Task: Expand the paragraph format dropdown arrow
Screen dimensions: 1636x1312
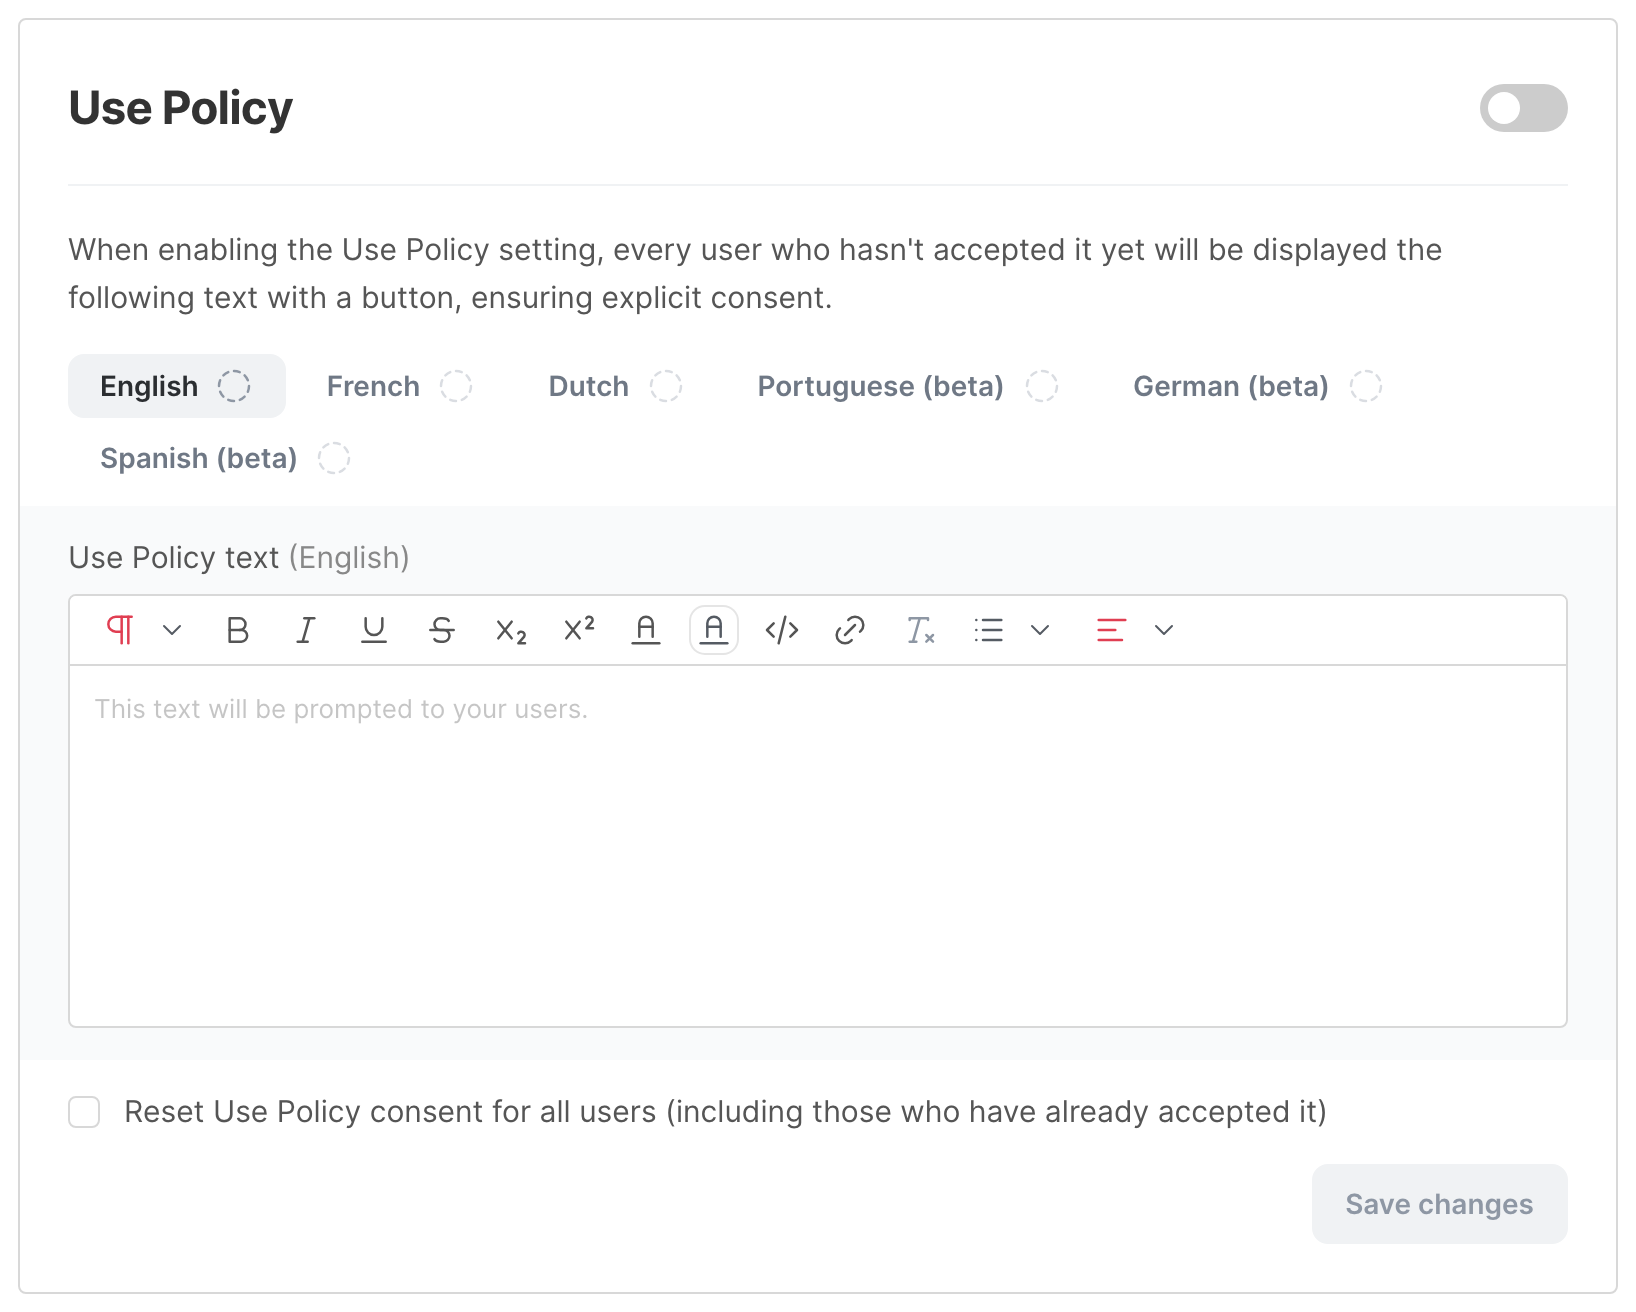Action: [172, 630]
